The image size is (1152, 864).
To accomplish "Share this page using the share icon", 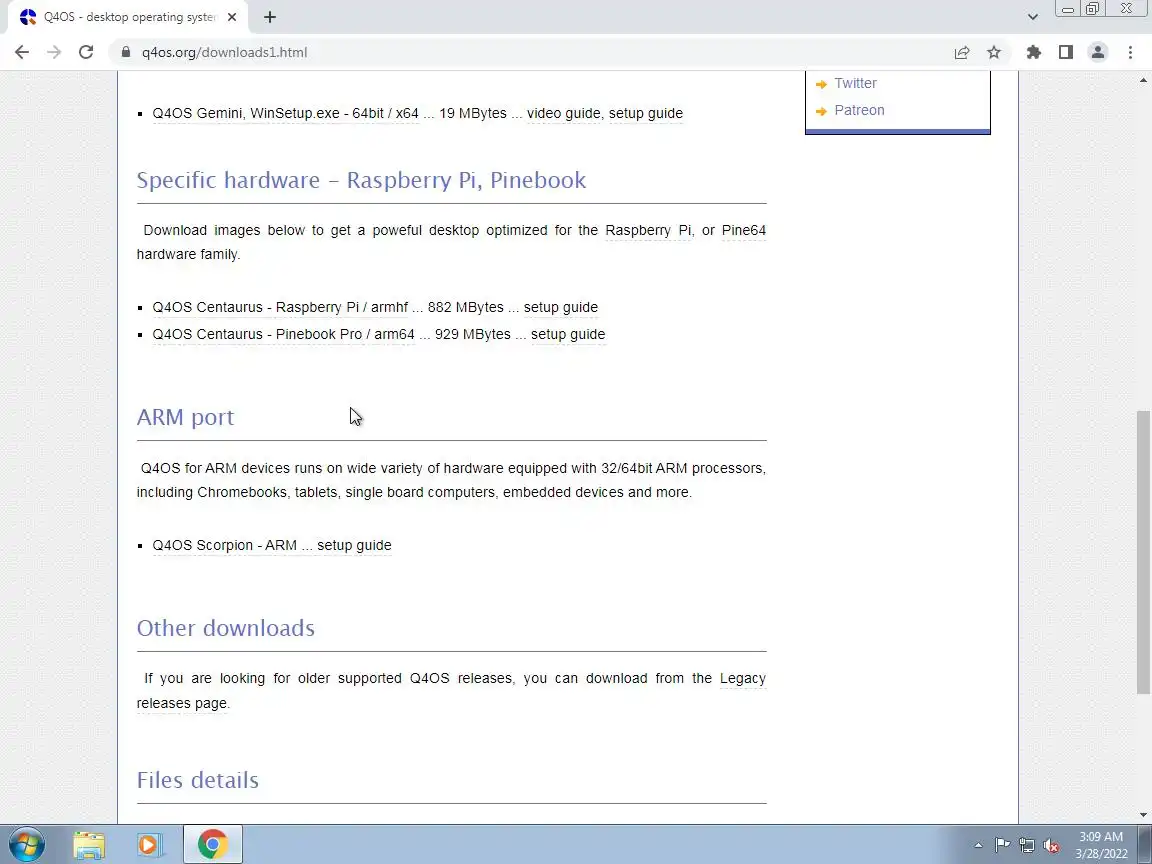I will click(x=962, y=52).
